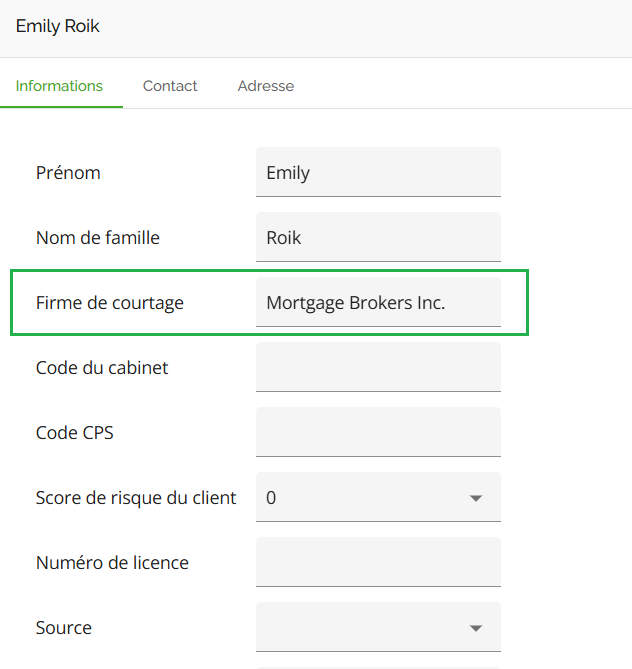
Task: Click the Numéro de licence label
Action: click(112, 563)
